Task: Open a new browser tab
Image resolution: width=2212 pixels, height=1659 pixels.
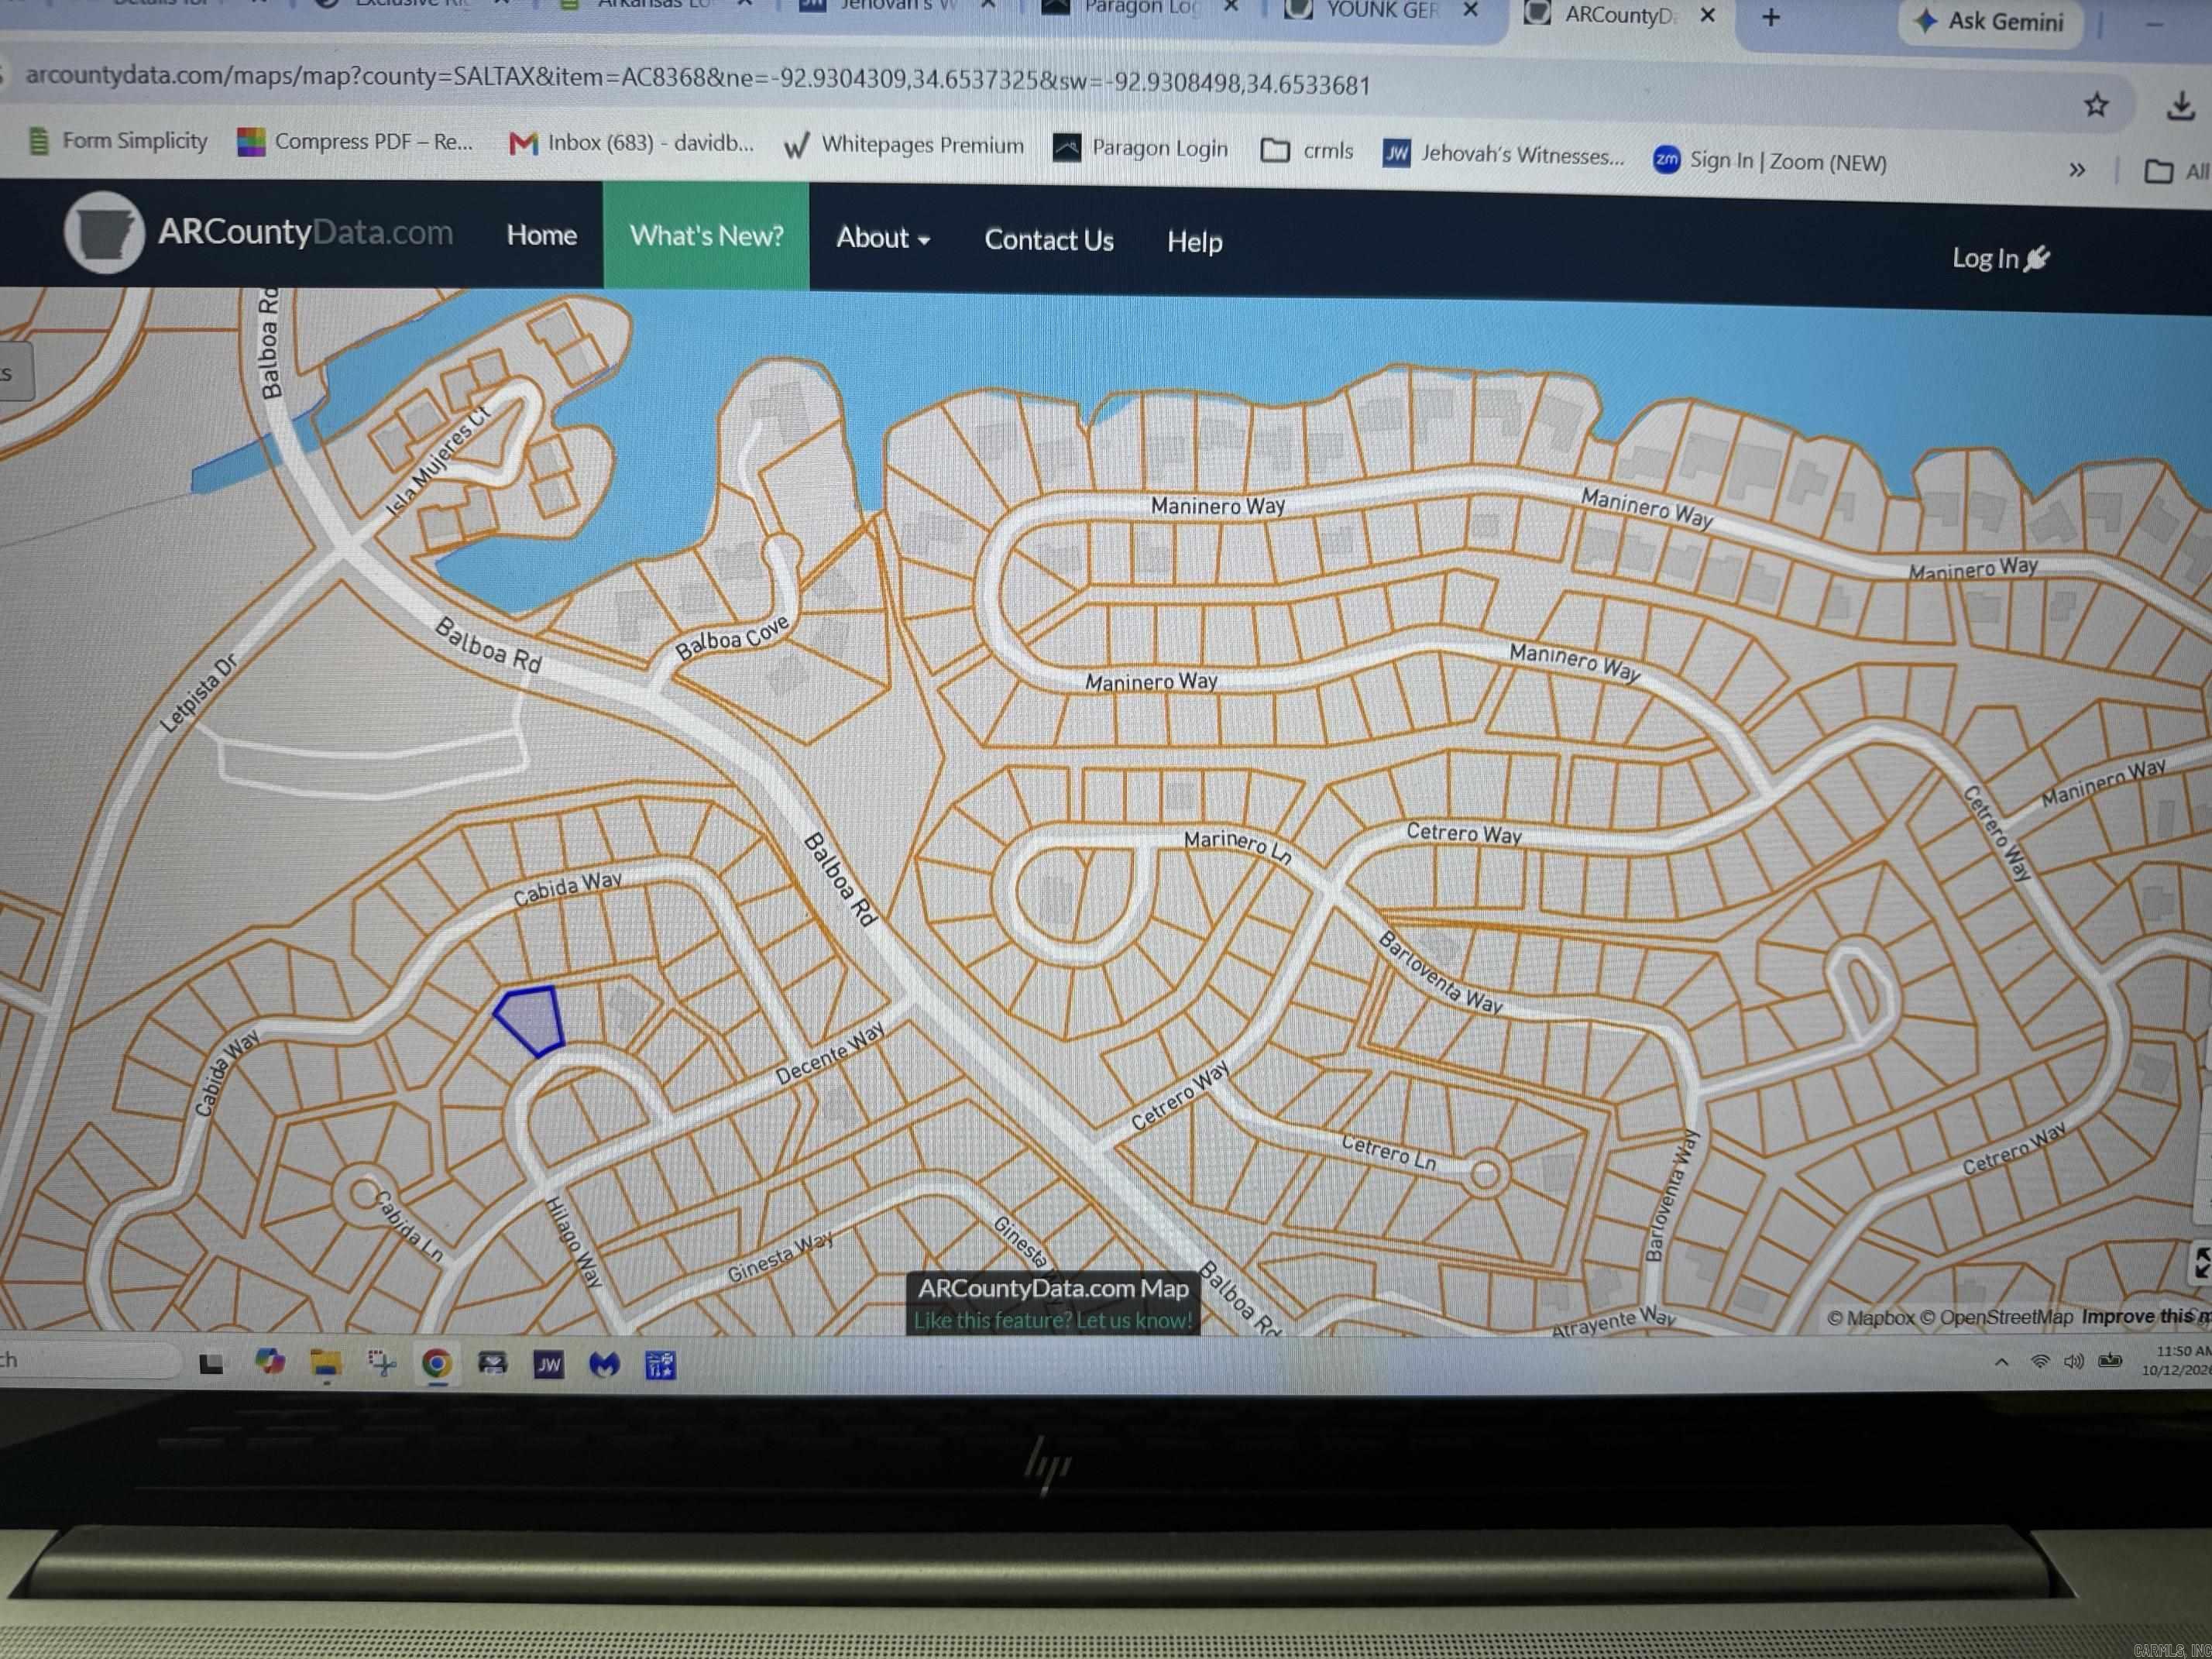Action: point(1771,17)
